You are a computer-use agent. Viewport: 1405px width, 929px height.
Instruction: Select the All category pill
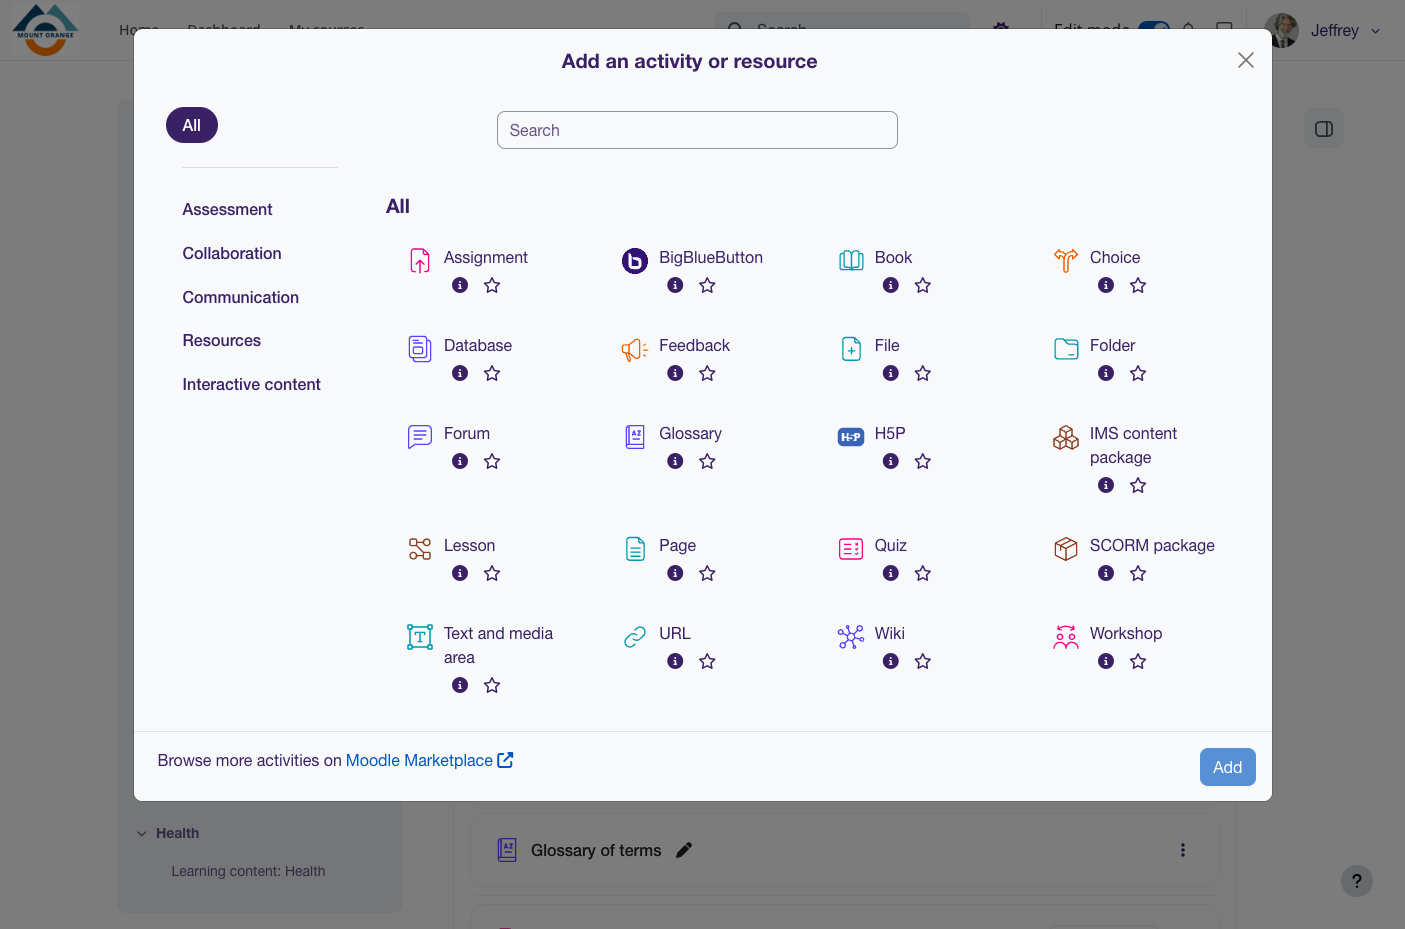[x=192, y=125]
